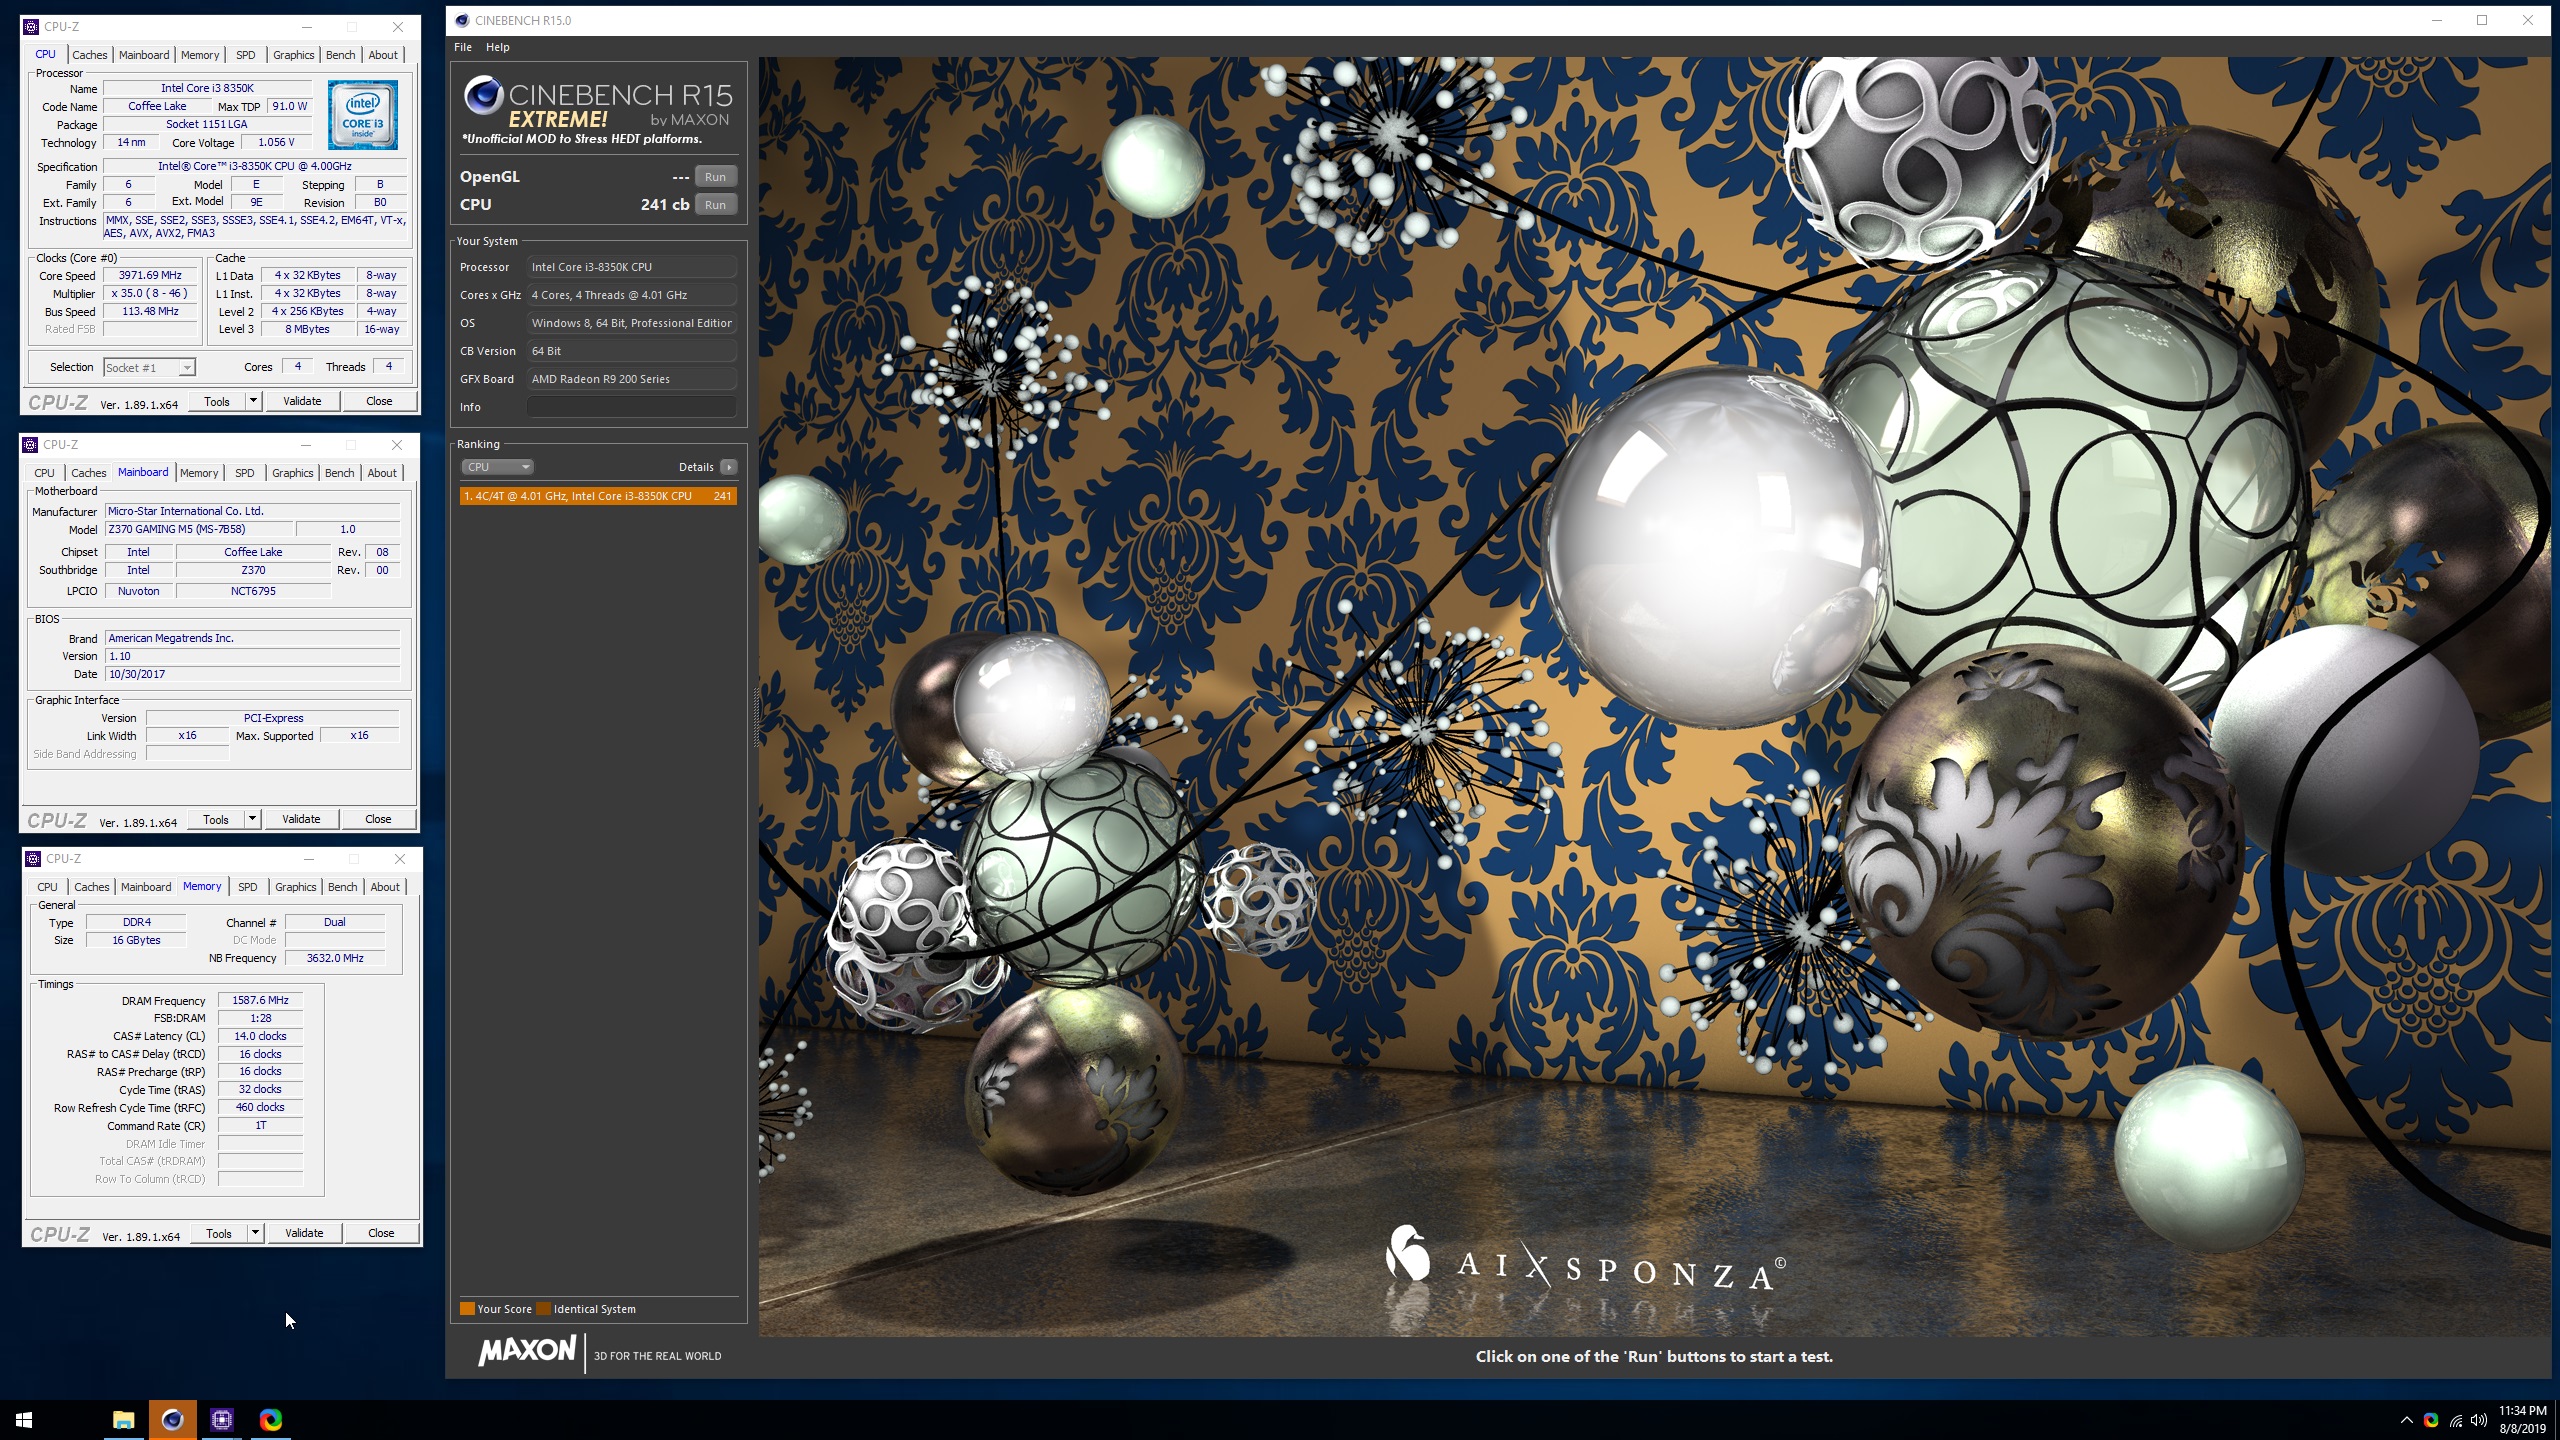Click Core Voltage 1.056 V value

click(276, 142)
